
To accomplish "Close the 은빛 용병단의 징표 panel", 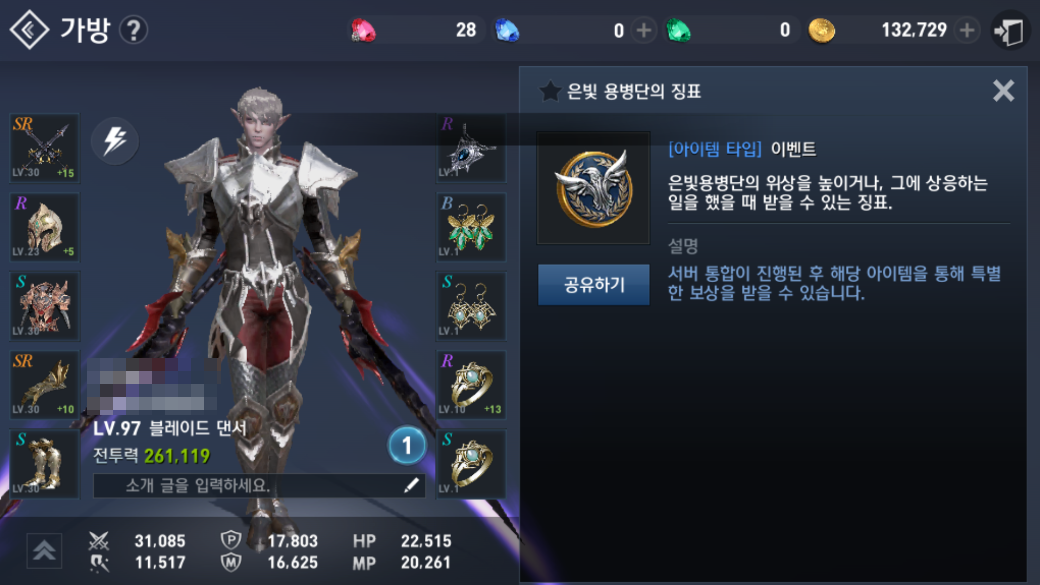I will pos(1004,90).
